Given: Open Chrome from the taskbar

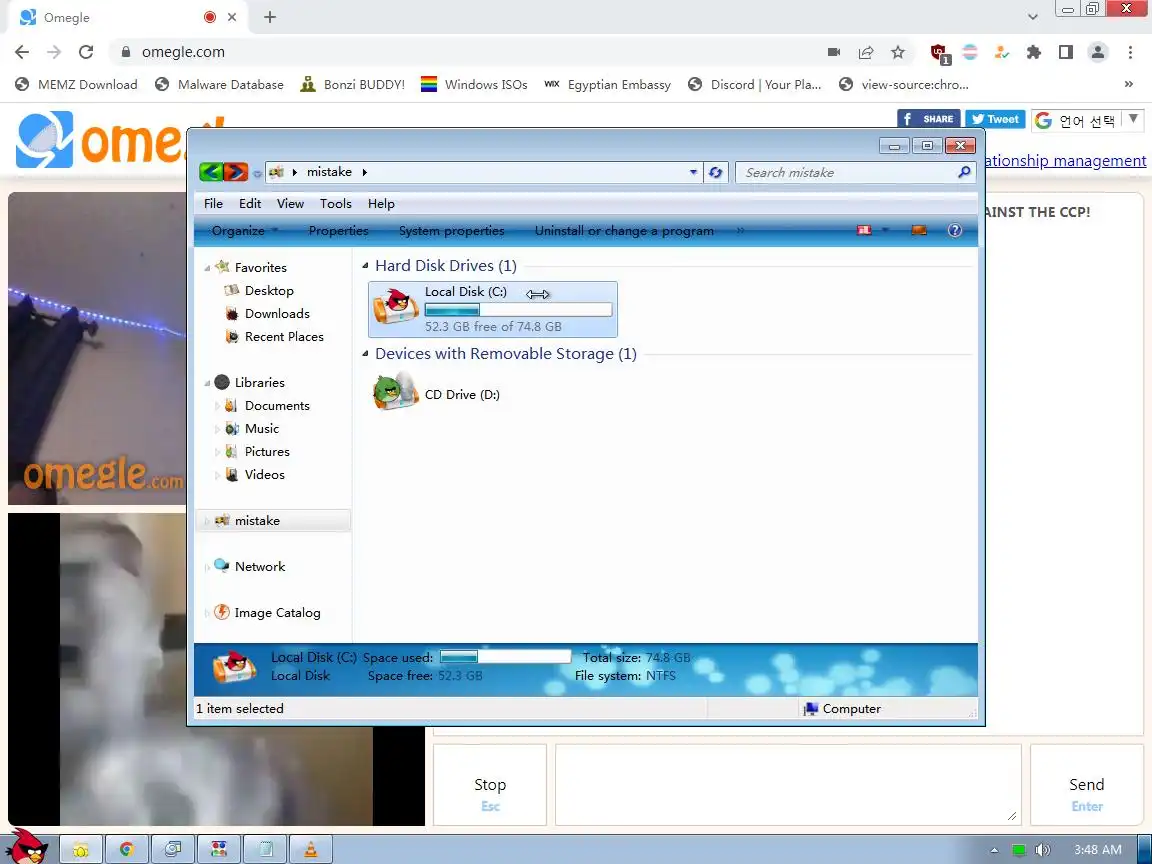Looking at the screenshot, I should pyautogui.click(x=126, y=849).
